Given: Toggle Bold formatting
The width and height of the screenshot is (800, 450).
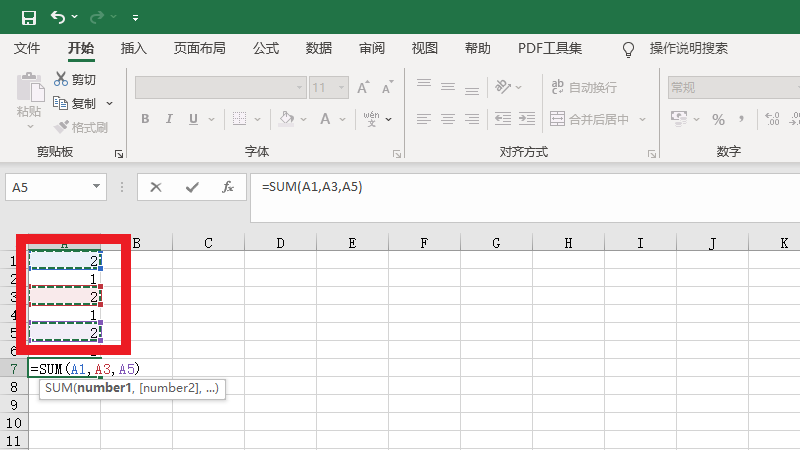Looking at the screenshot, I should [x=144, y=119].
